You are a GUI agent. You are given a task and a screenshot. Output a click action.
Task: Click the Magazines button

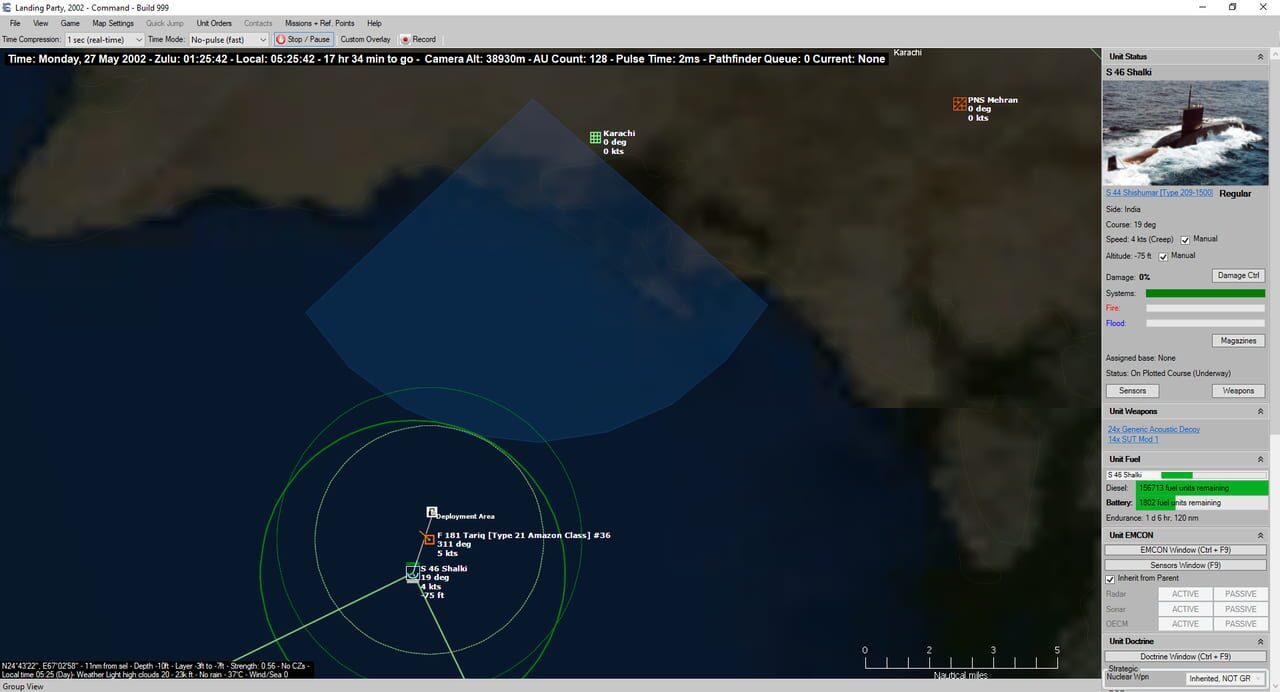pyautogui.click(x=1238, y=340)
